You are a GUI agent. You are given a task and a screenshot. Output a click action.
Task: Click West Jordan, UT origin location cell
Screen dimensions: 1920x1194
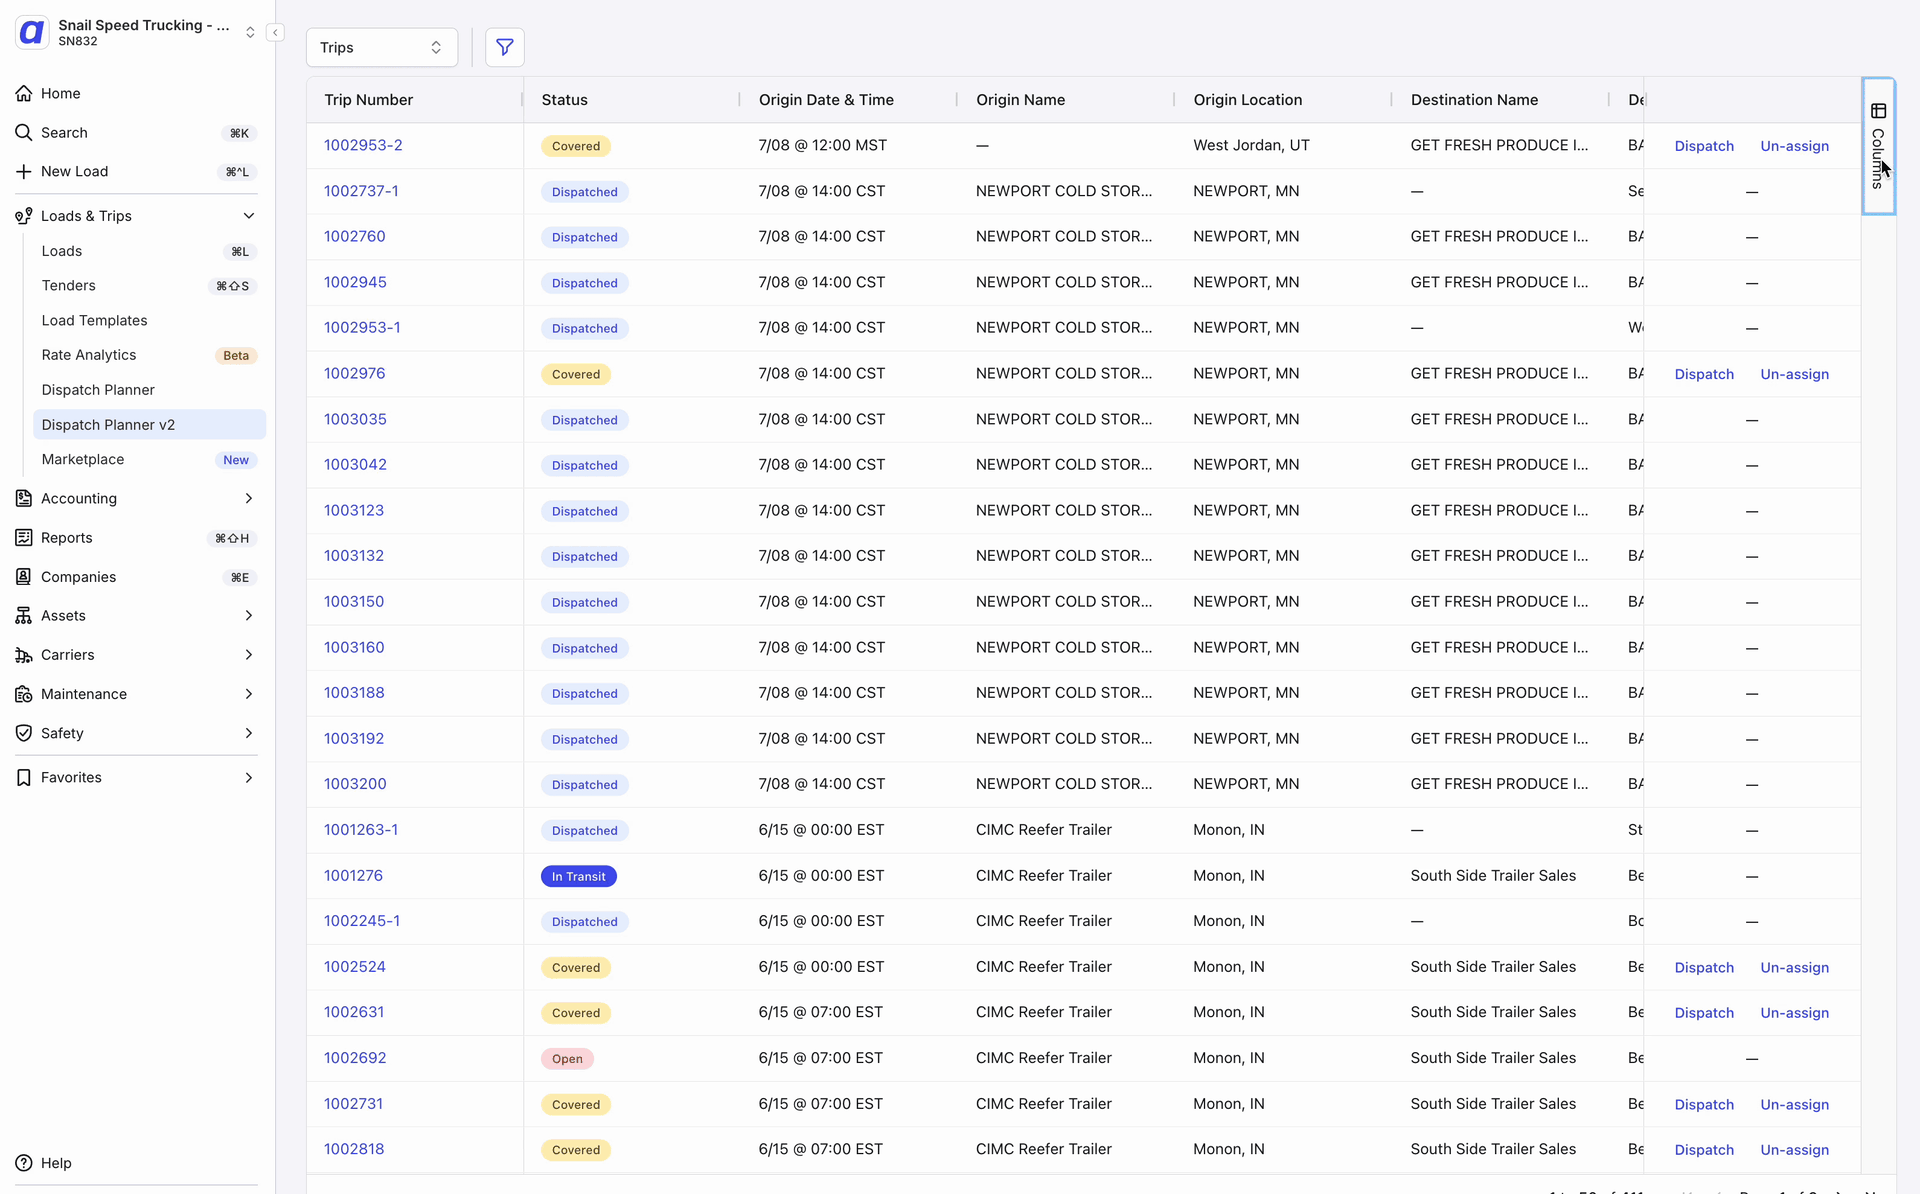tap(1251, 145)
